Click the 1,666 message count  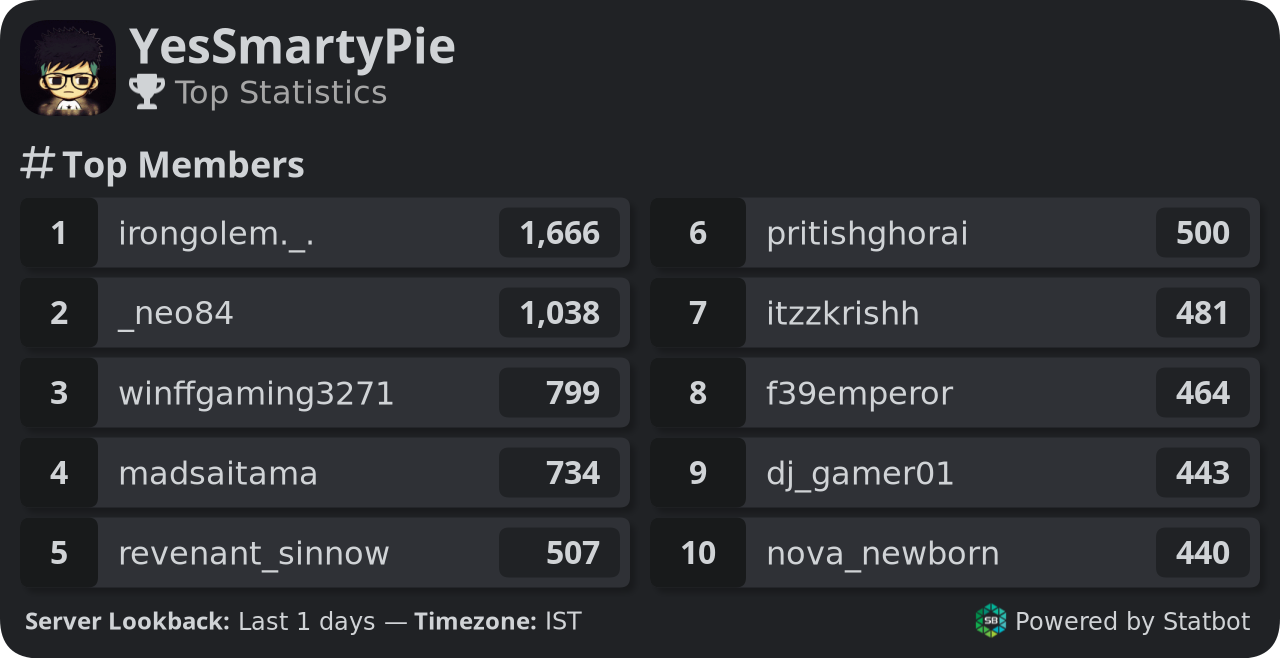[559, 233]
